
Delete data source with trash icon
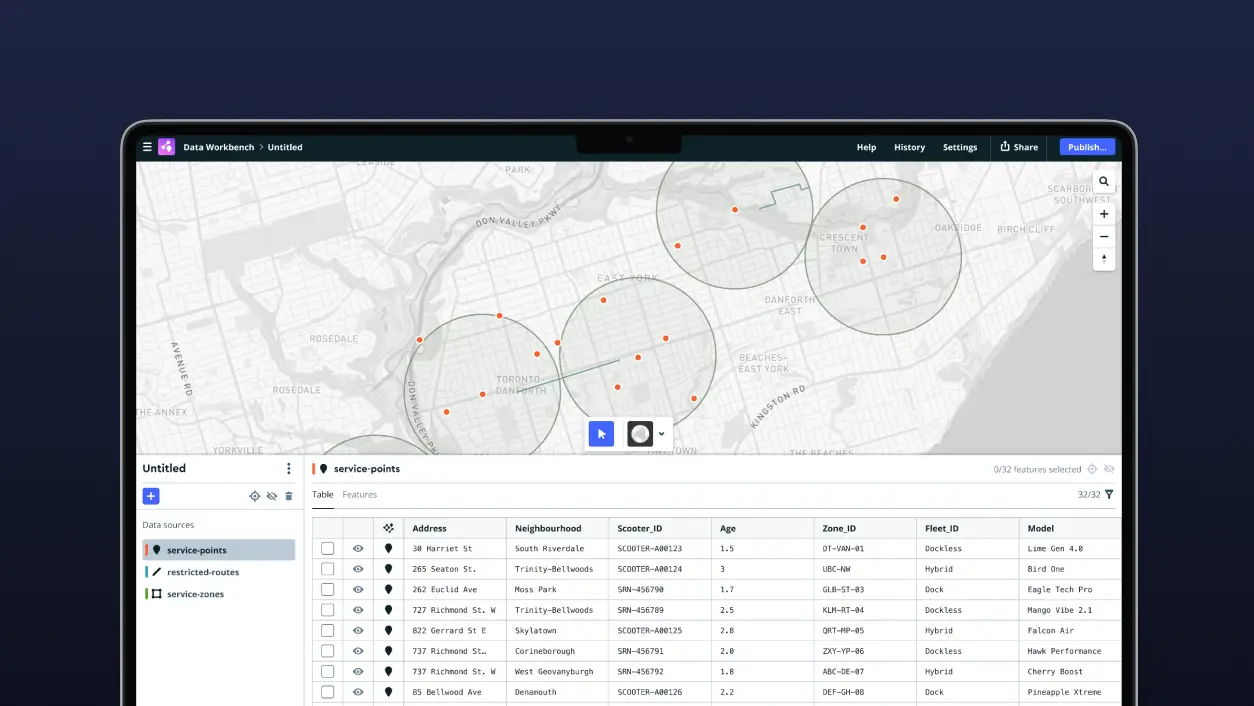tap(289, 496)
